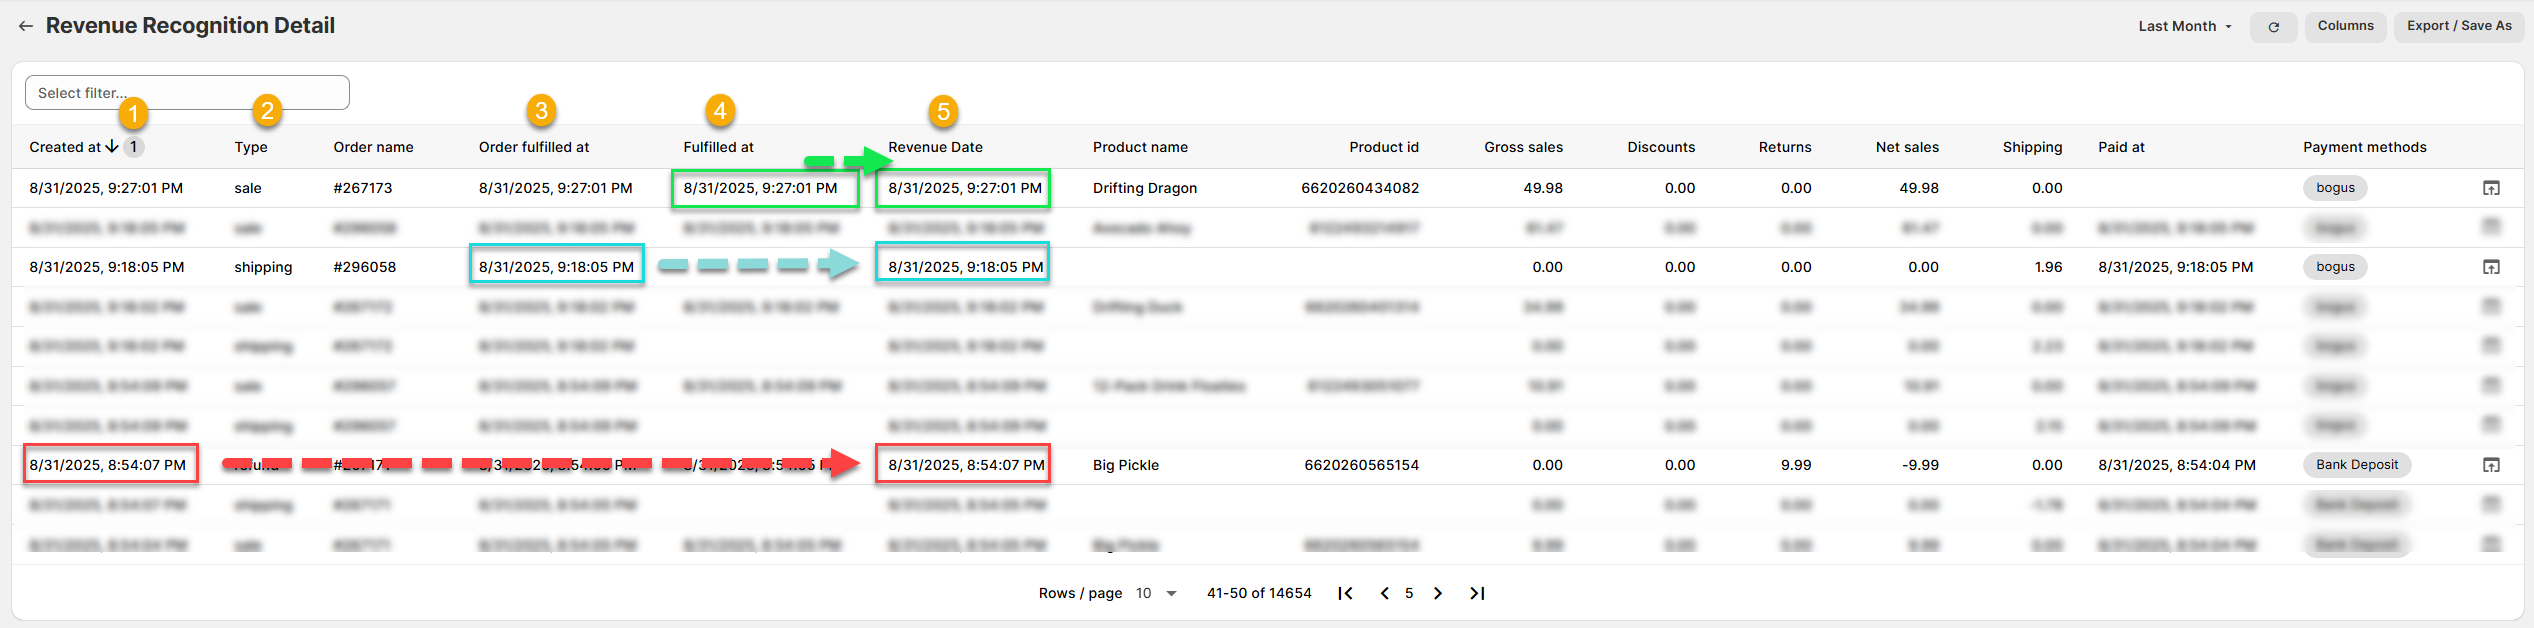
Task: Click the Columns button
Action: coord(2345,26)
